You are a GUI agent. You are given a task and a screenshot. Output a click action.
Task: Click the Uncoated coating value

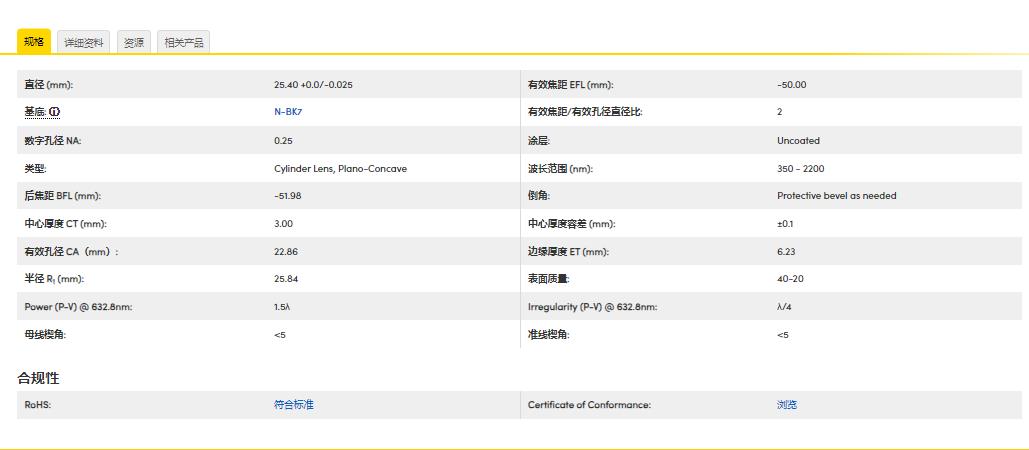pos(798,141)
